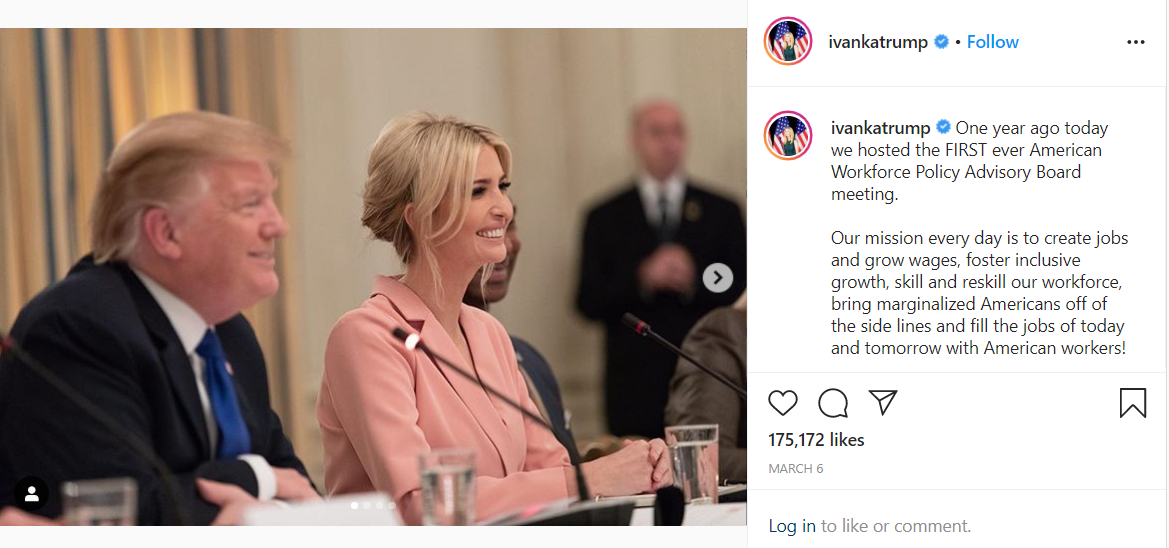Jump to the fourth carousel dot
Viewport: 1169px width, 548px height.
click(x=391, y=506)
